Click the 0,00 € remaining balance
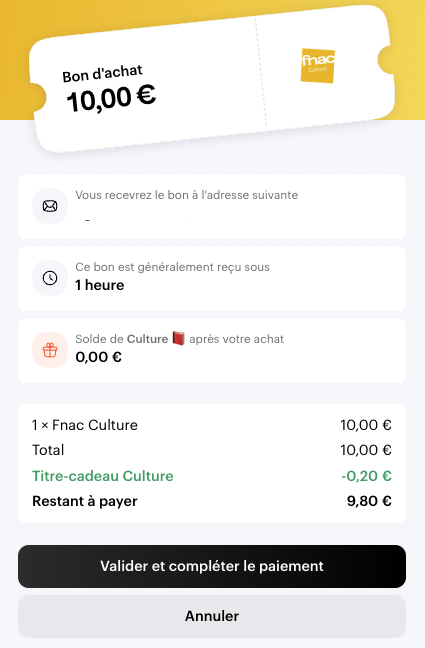425x648 pixels. click(x=98, y=357)
